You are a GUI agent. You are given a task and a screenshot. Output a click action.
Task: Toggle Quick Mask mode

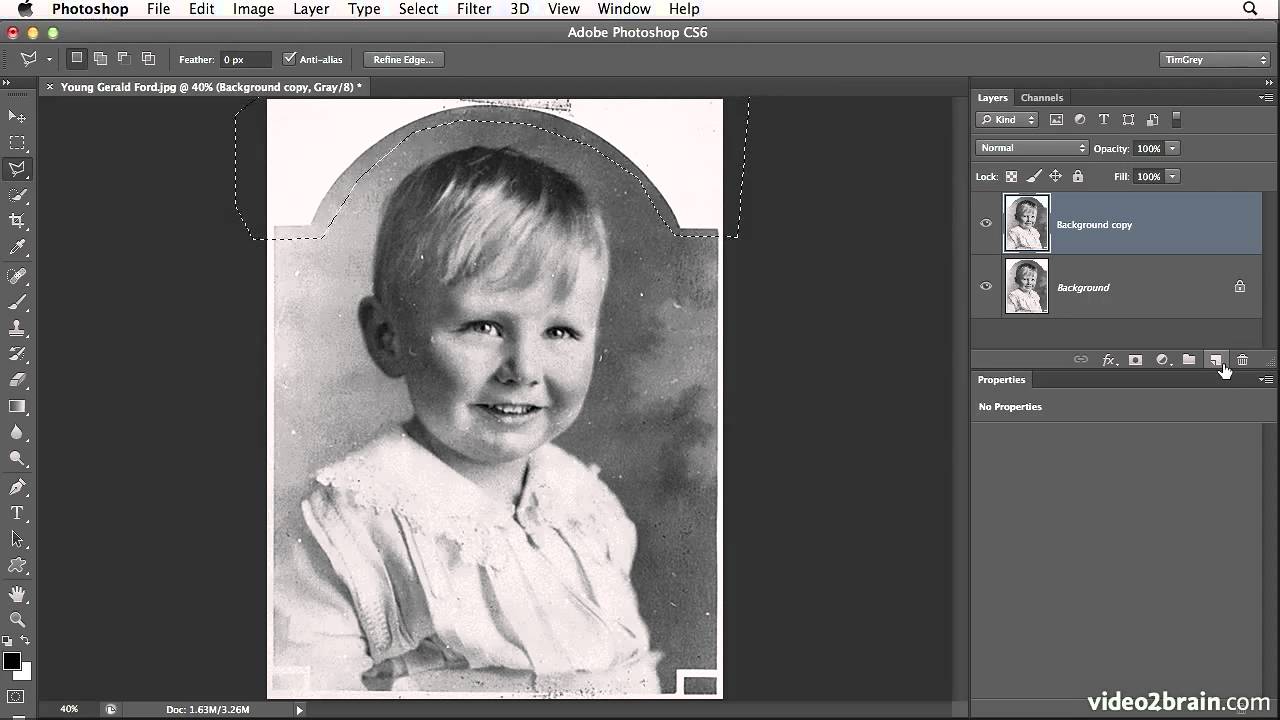17,696
